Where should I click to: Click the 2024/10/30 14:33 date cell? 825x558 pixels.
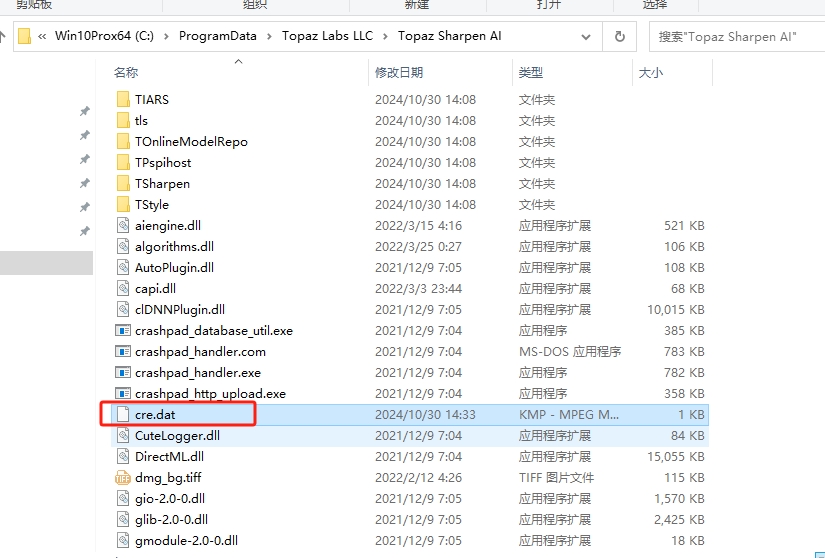pyautogui.click(x=425, y=414)
